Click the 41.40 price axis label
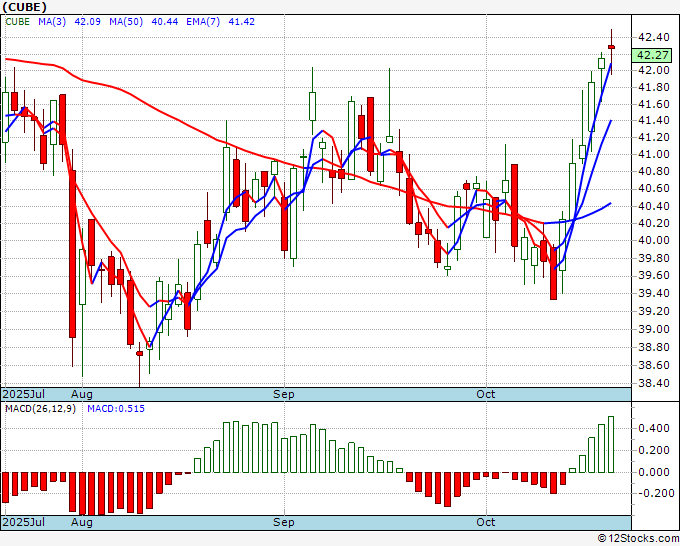 (654, 121)
